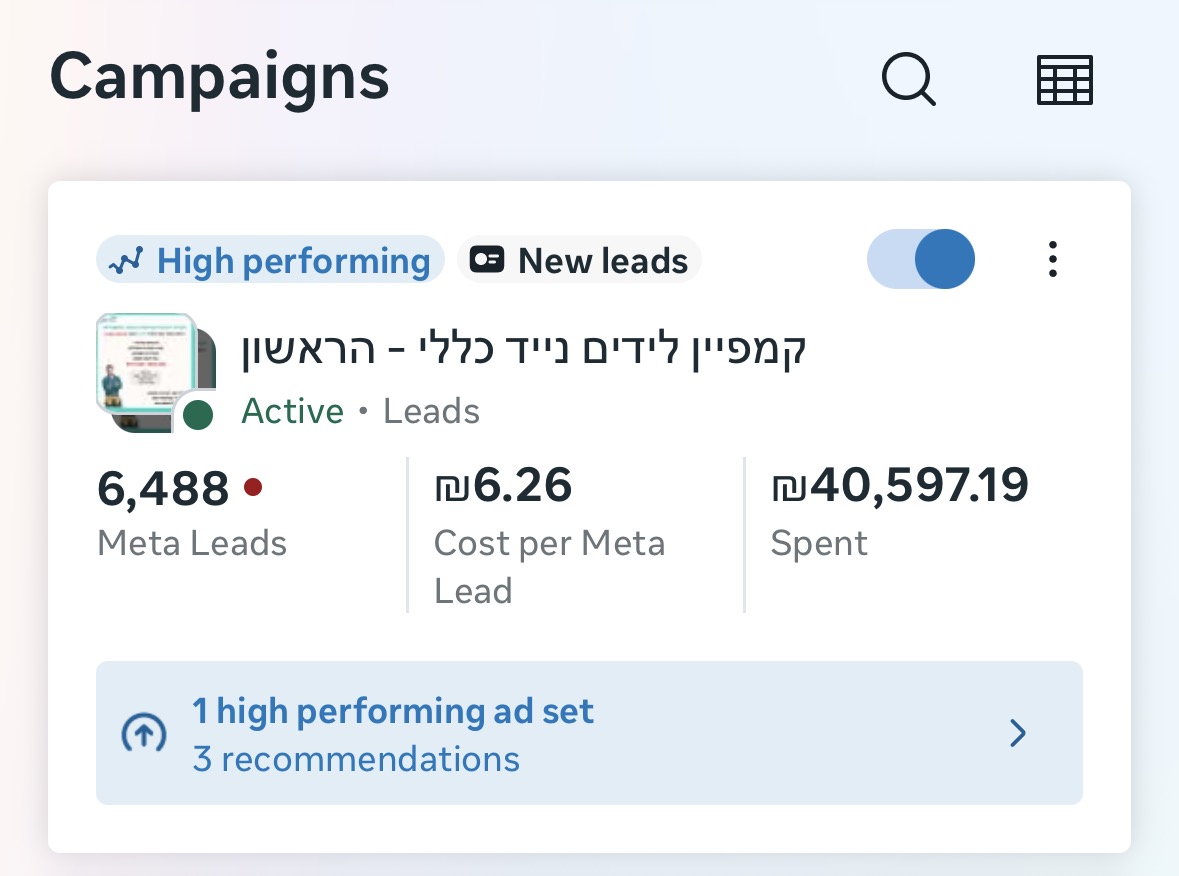
Task: Click the upward arrow recommendations icon
Action: coord(143,734)
